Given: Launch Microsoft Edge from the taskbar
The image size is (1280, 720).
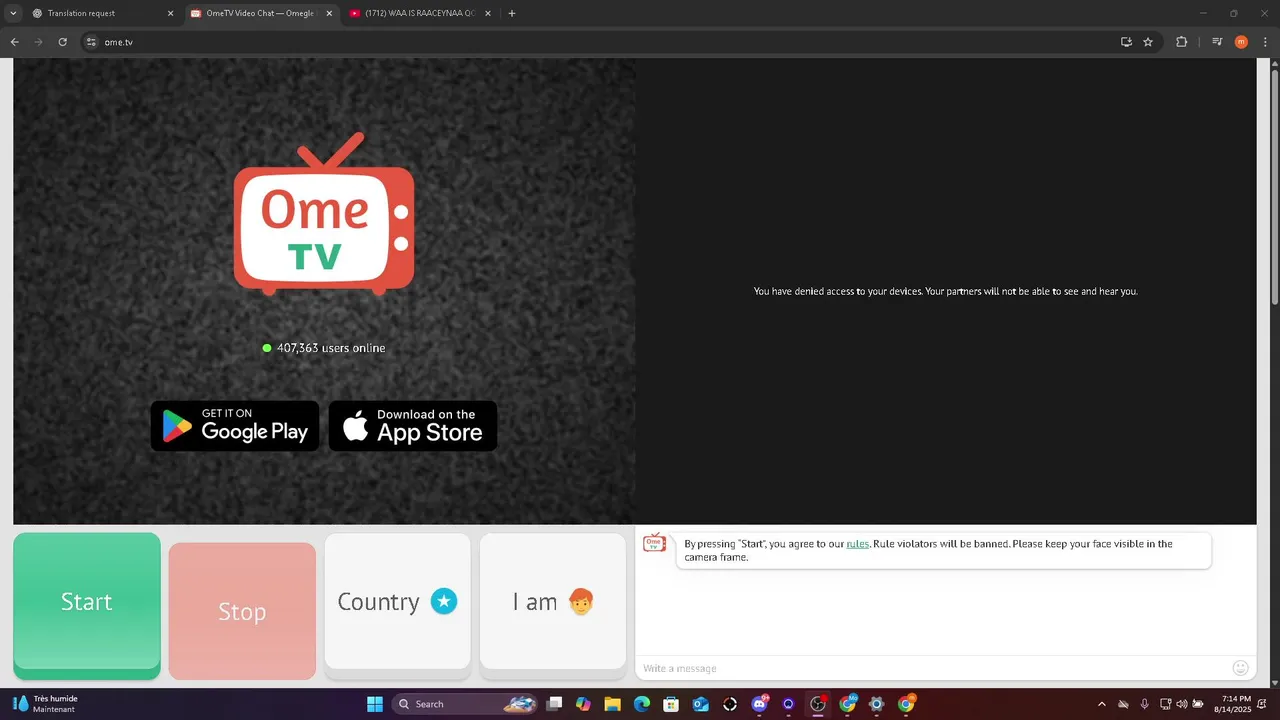Looking at the screenshot, I should (x=642, y=704).
